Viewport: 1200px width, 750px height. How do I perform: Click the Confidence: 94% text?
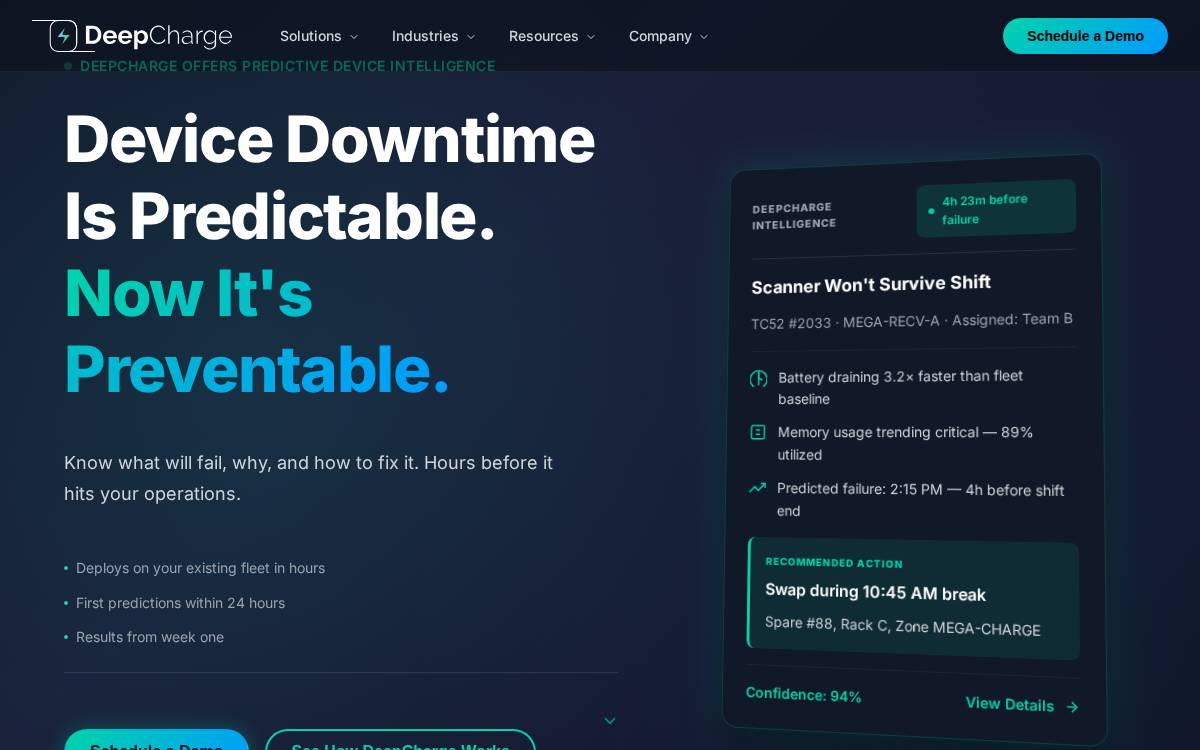(803, 694)
